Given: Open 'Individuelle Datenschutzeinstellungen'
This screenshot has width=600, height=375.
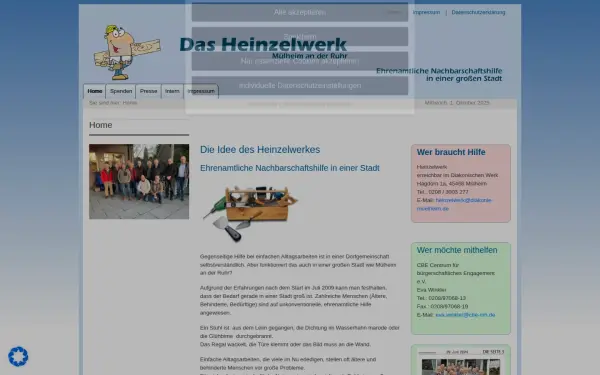Looking at the screenshot, I should 300,86.
